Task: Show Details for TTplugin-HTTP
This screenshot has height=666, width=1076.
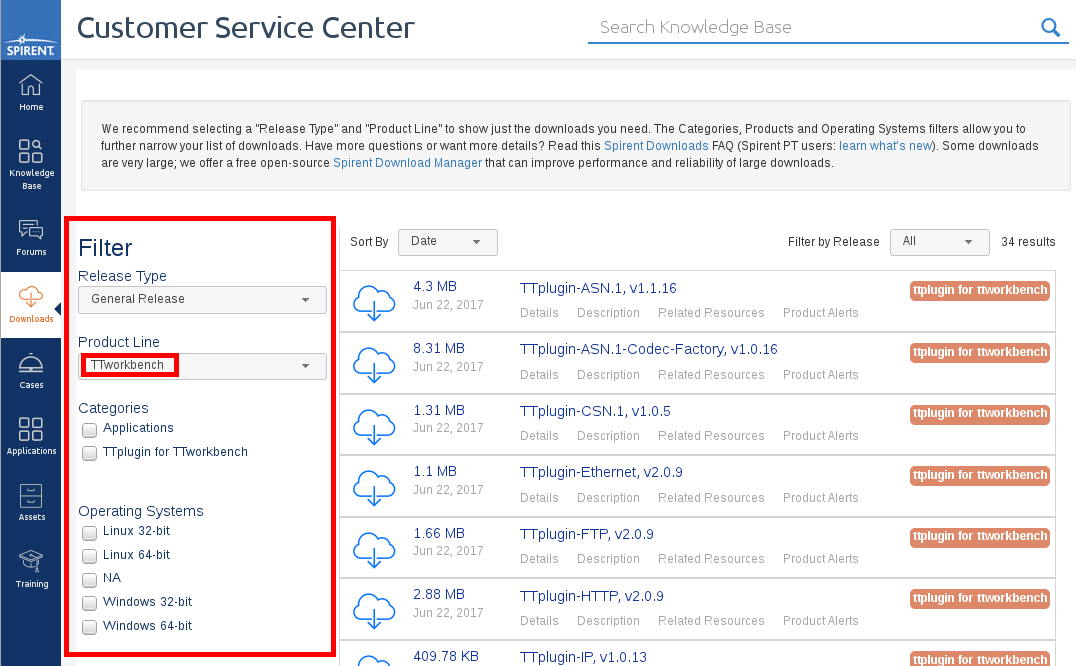Action: click(x=539, y=621)
